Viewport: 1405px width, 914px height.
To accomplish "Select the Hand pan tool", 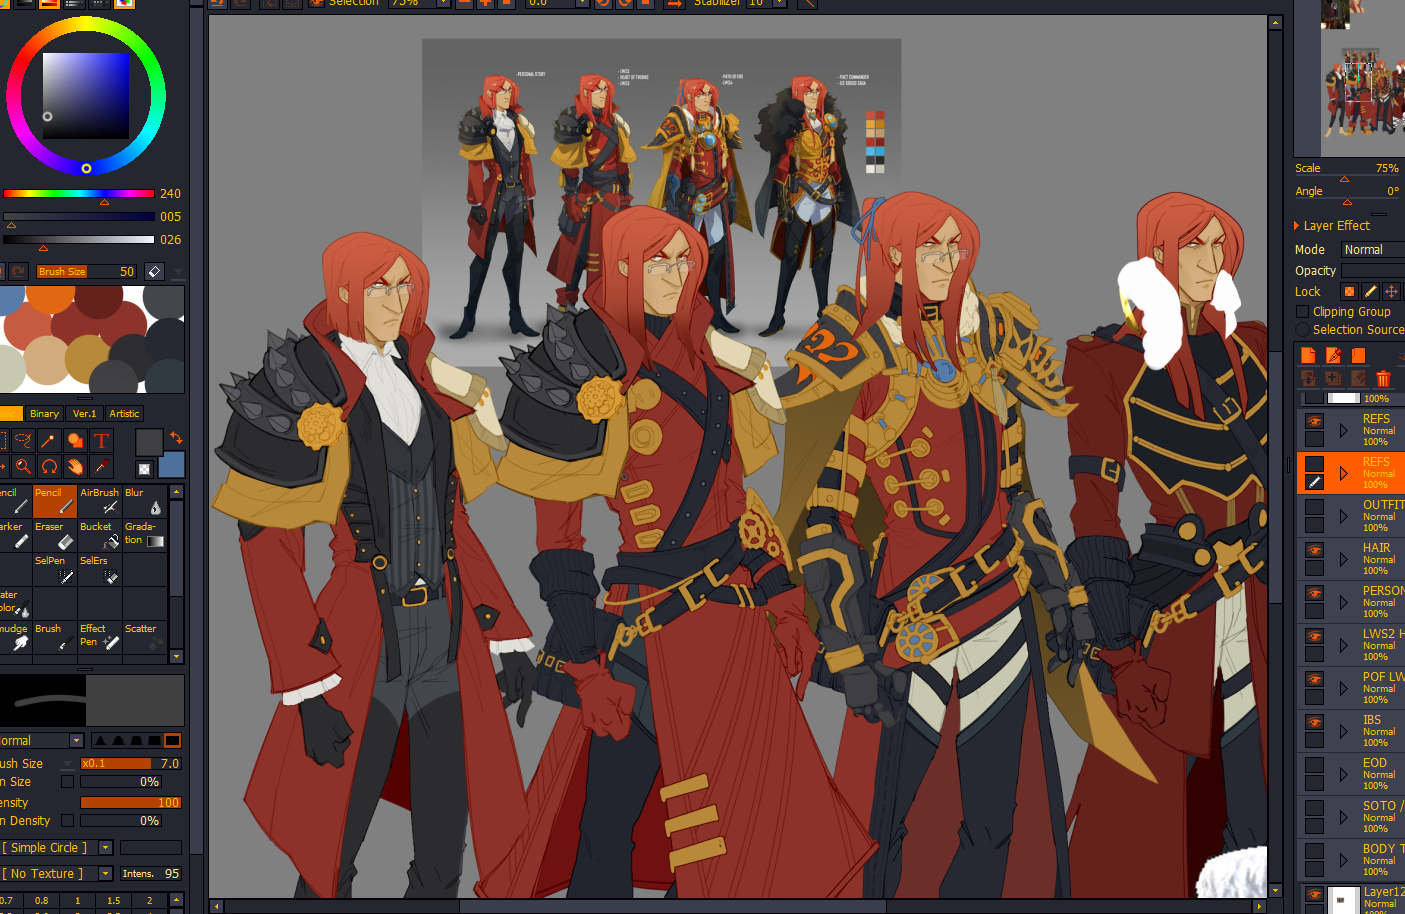I will click(x=75, y=467).
